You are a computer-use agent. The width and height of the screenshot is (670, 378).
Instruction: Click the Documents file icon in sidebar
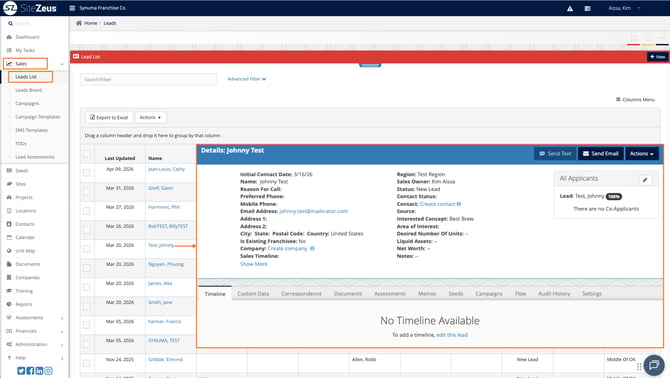(9, 264)
